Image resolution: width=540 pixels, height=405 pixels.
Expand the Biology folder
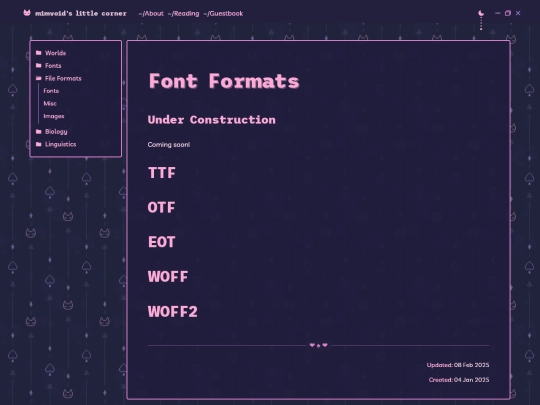pyautogui.click(x=56, y=132)
